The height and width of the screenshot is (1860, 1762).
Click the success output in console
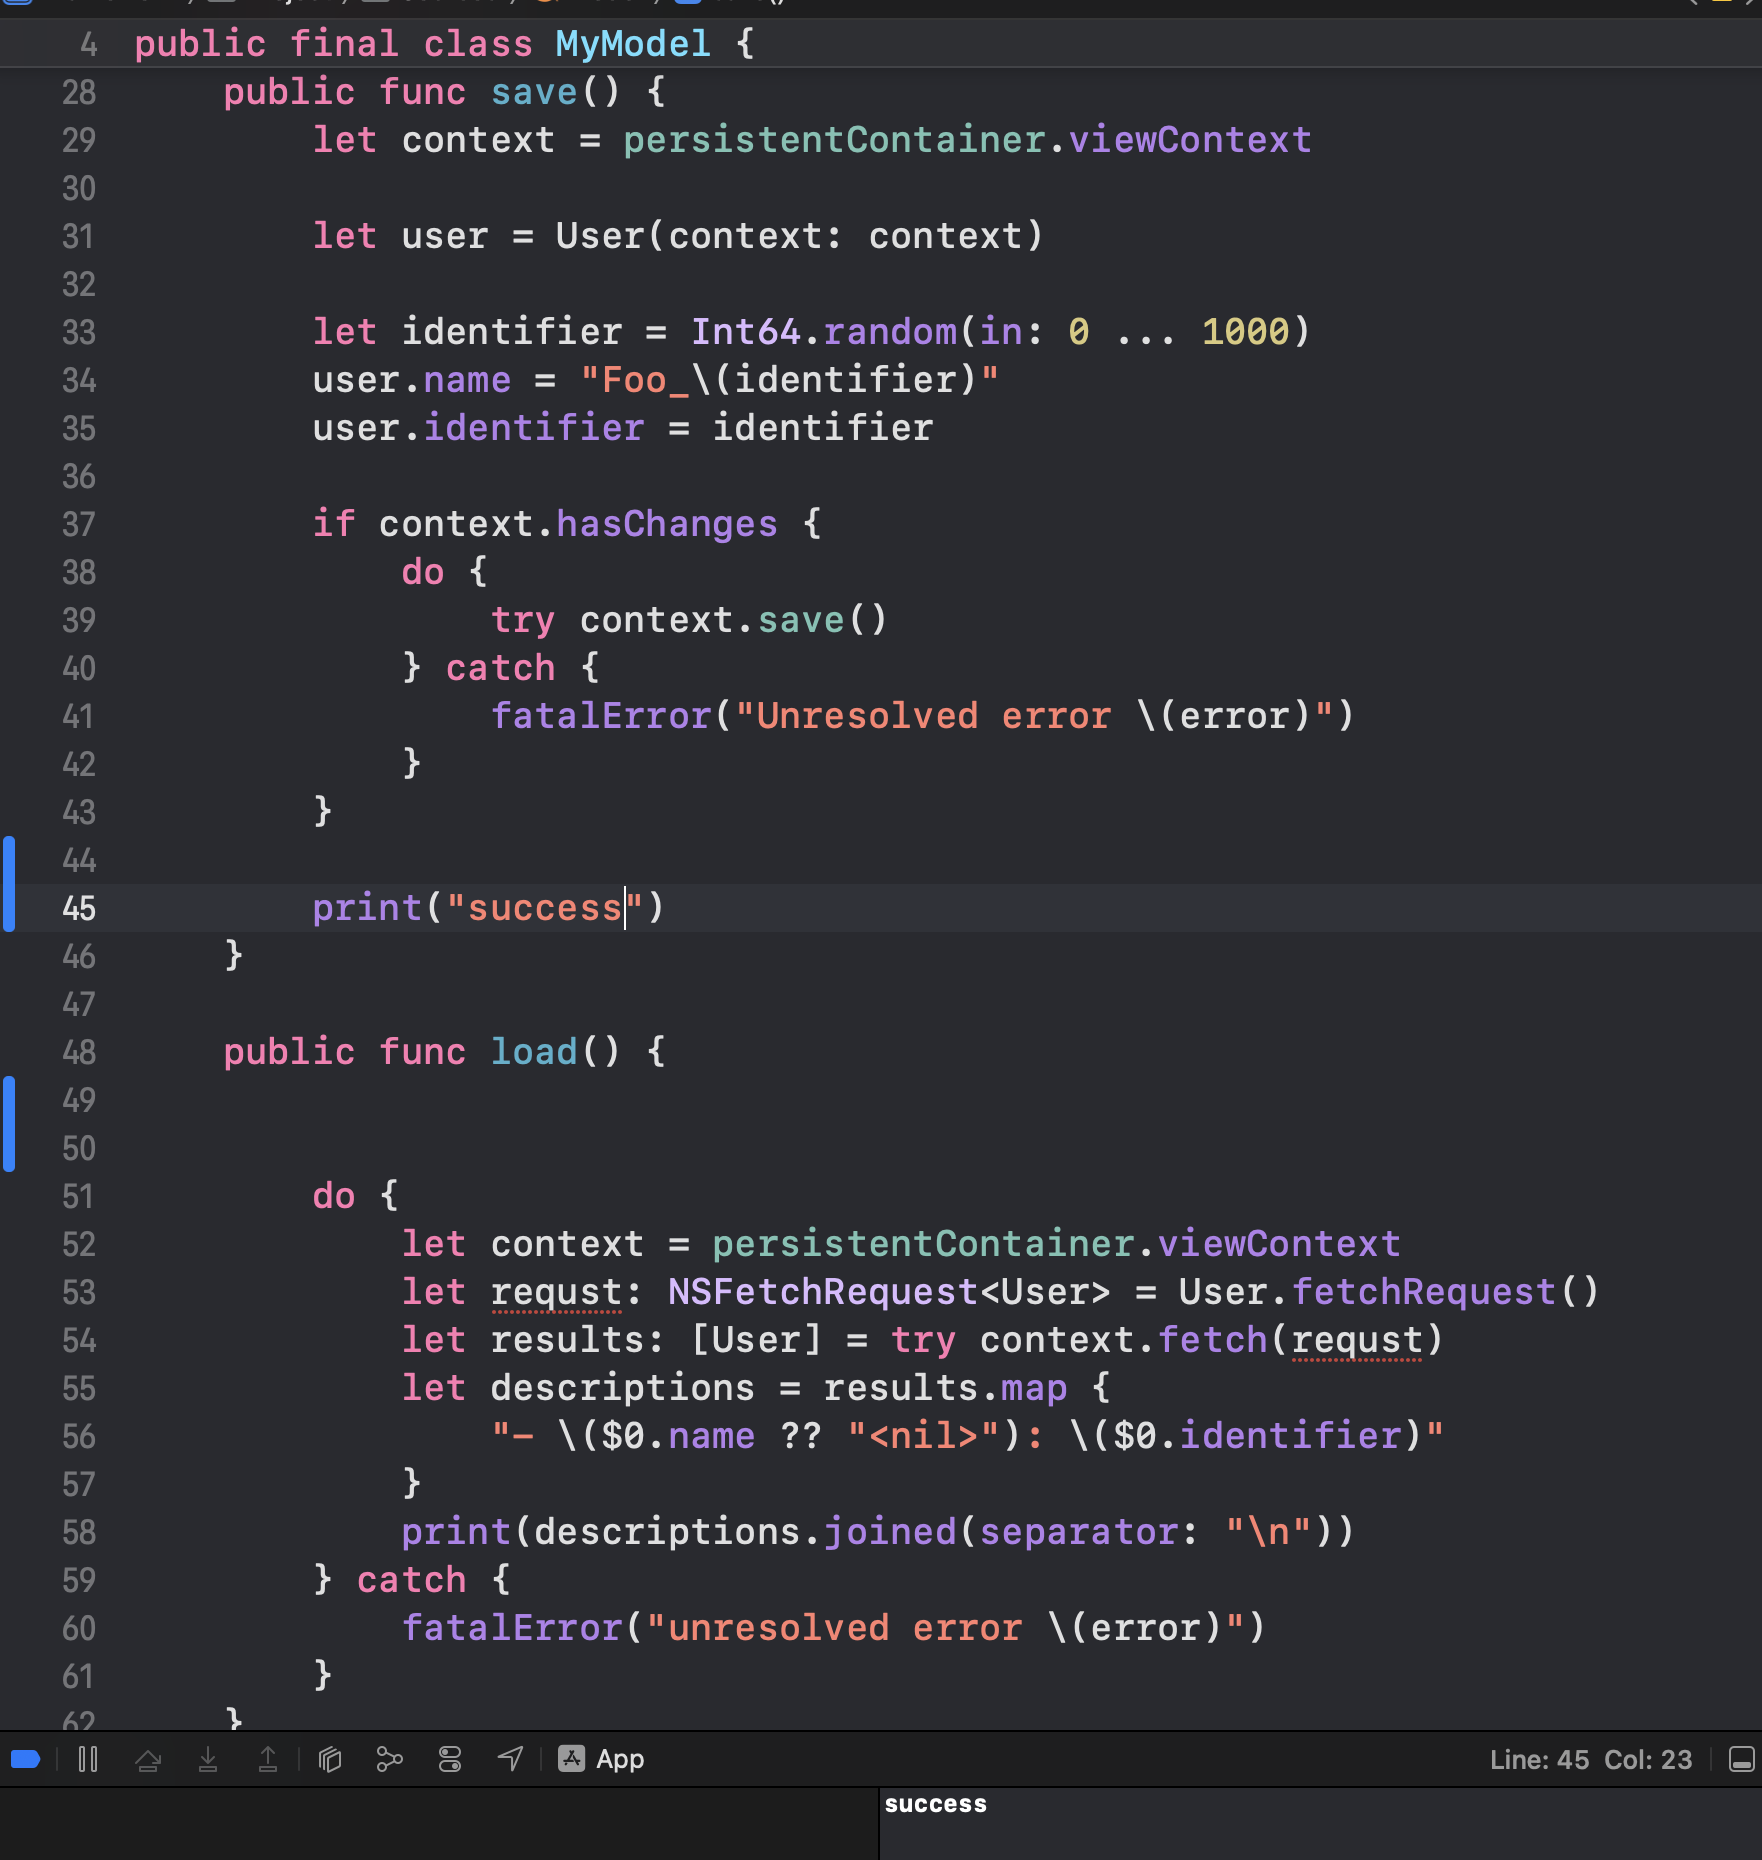pos(935,1804)
